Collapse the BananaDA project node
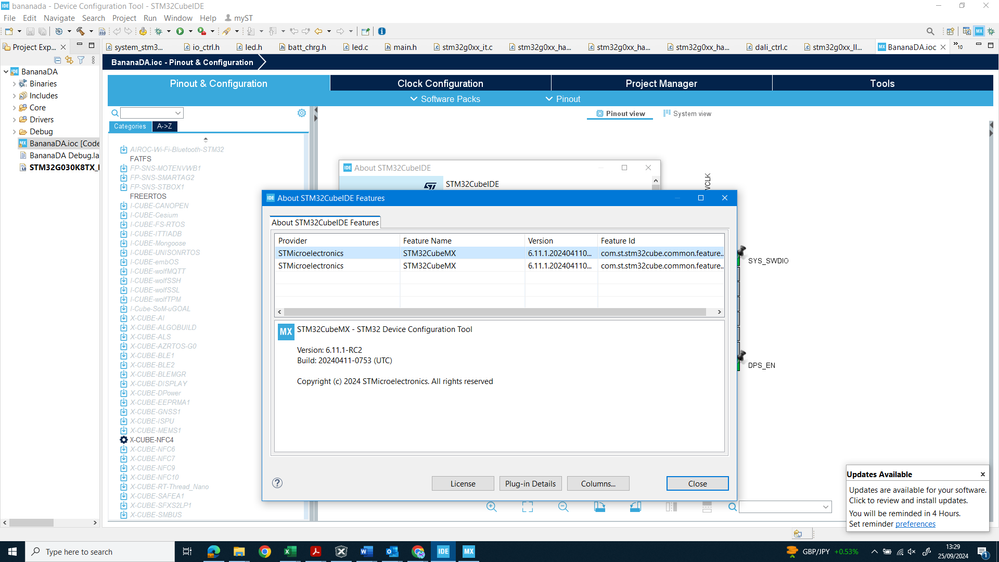This screenshot has width=999, height=562. pyautogui.click(x=6, y=71)
